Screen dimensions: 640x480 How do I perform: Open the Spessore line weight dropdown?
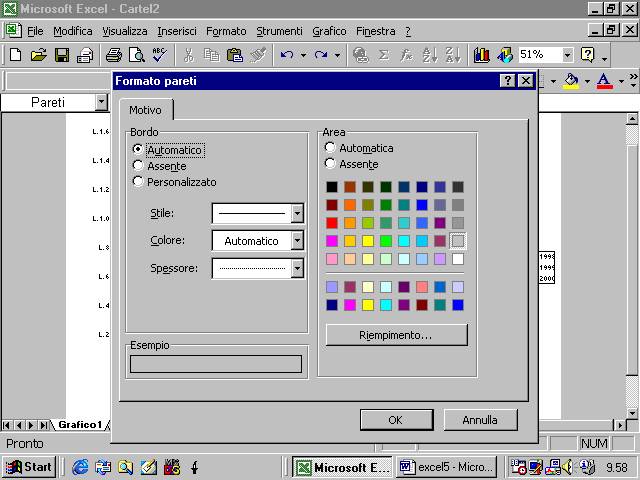click(x=297, y=268)
